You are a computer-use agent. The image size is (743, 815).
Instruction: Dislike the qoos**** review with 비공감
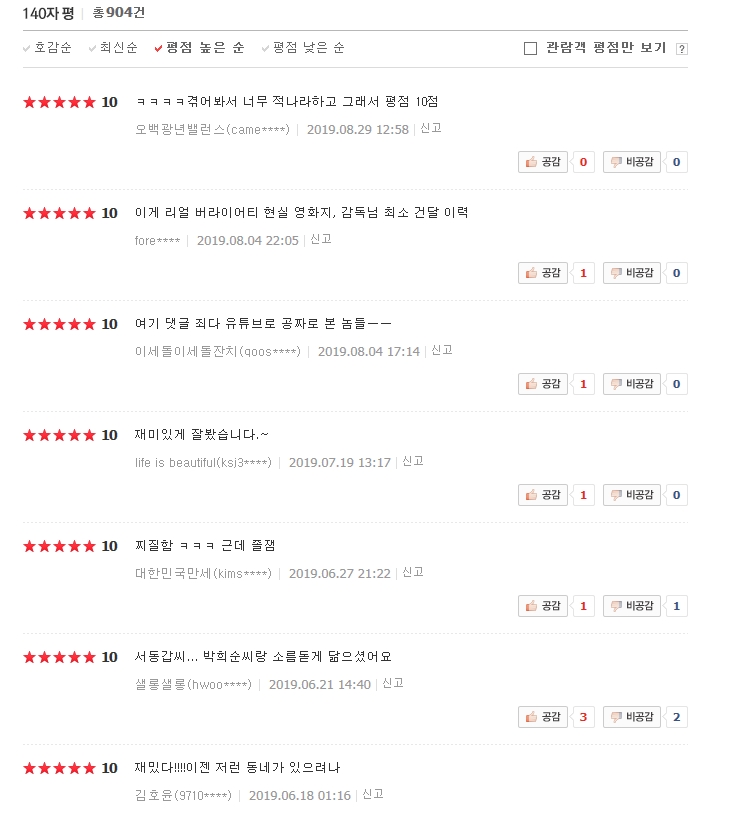pyautogui.click(x=632, y=384)
